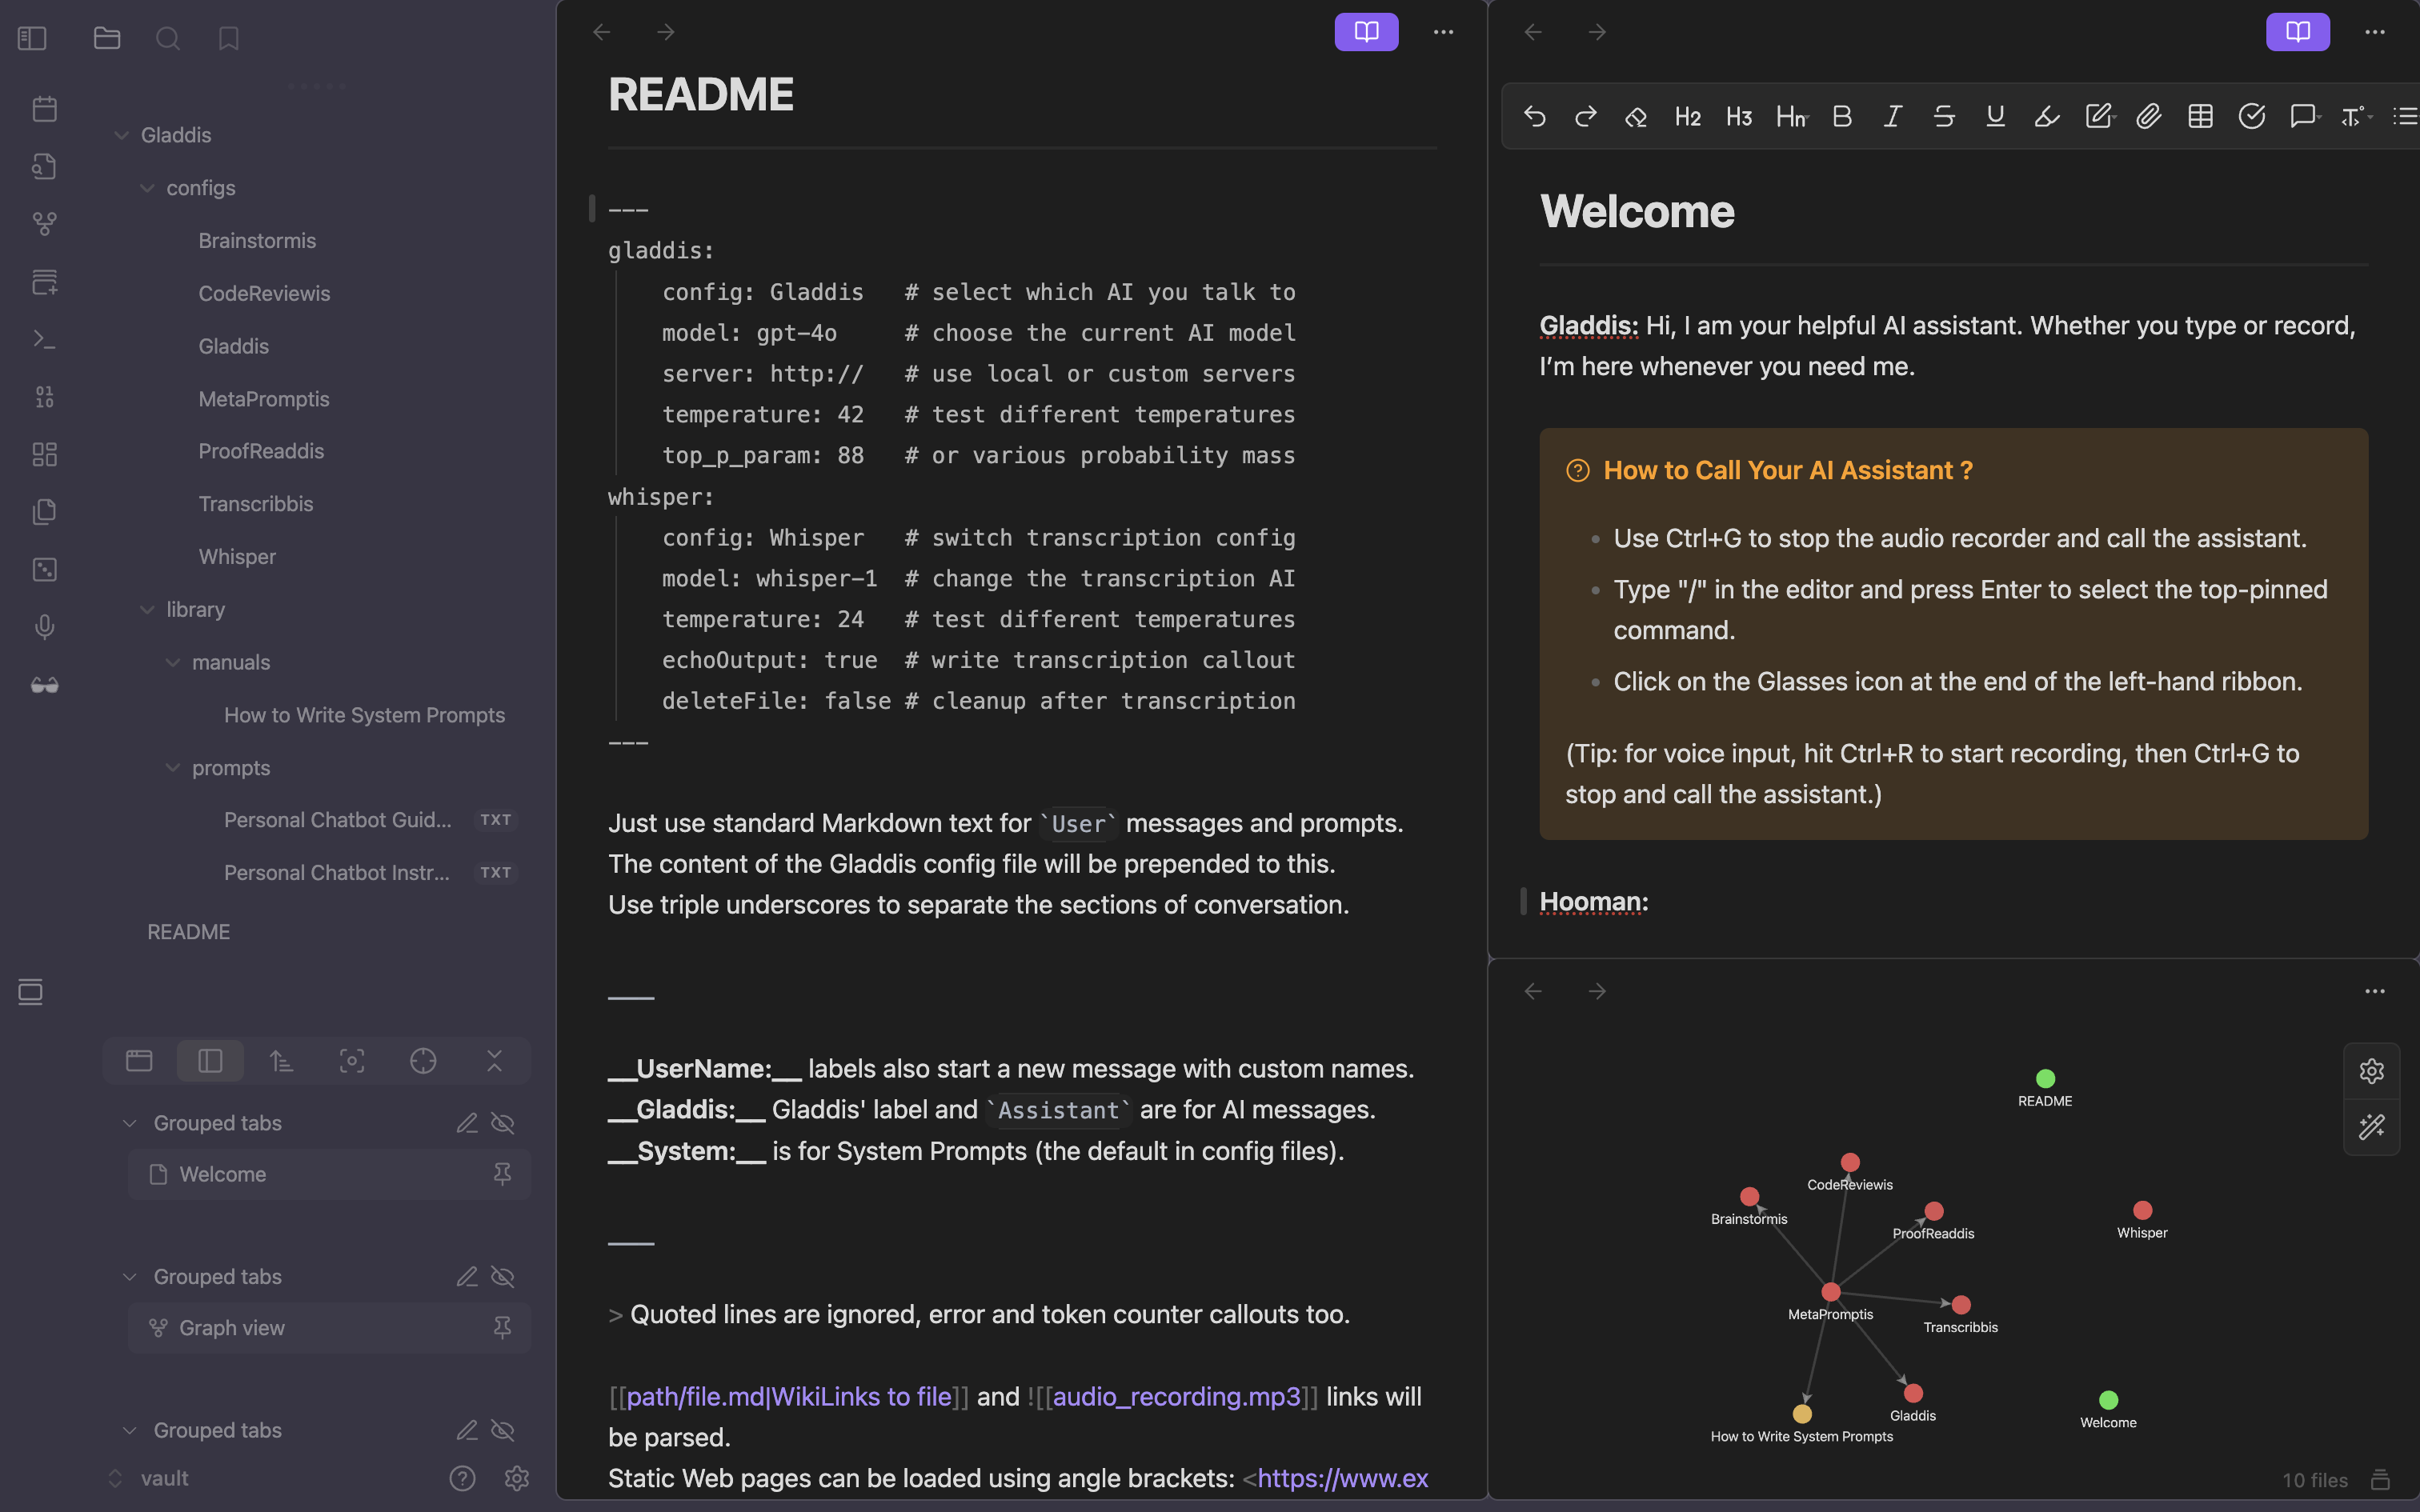The image size is (2420, 1512).
Task: Open graph view from ribbon icon
Action: point(44,223)
